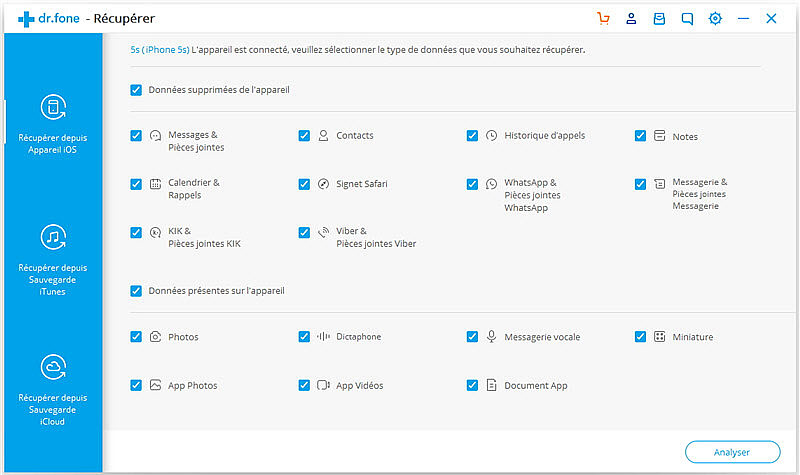
Task: Click the dr.fone logo icon
Action: [26, 19]
